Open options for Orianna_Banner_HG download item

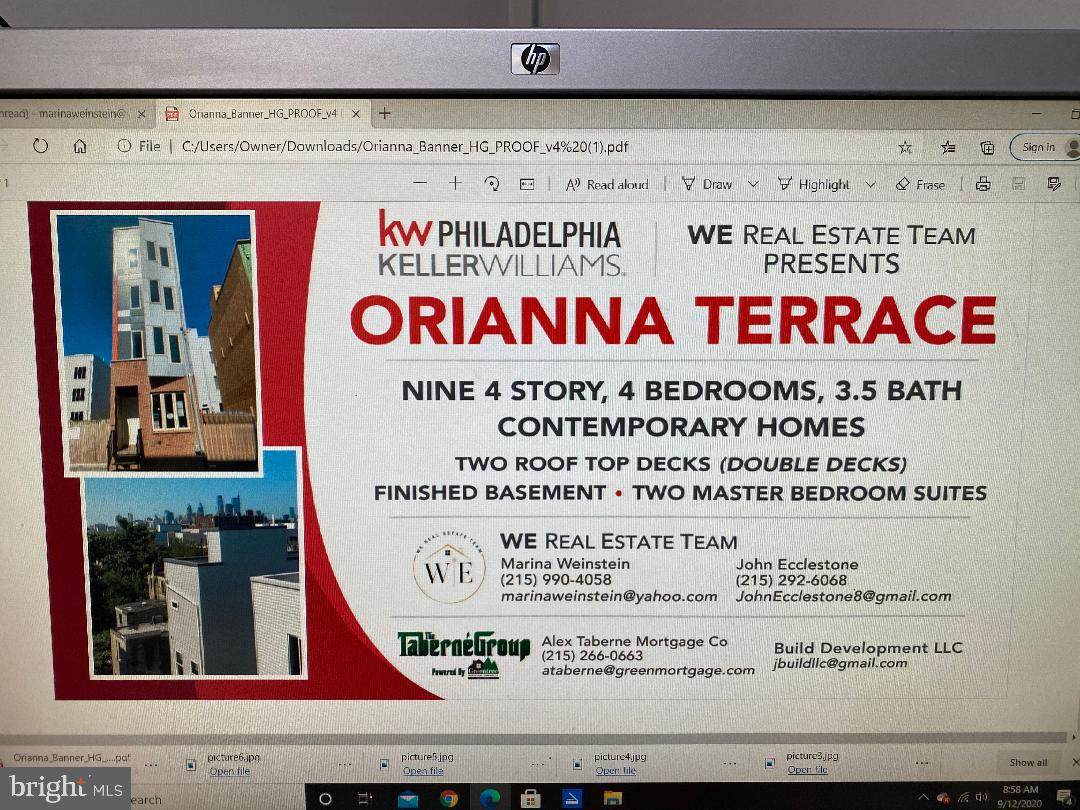[152, 765]
